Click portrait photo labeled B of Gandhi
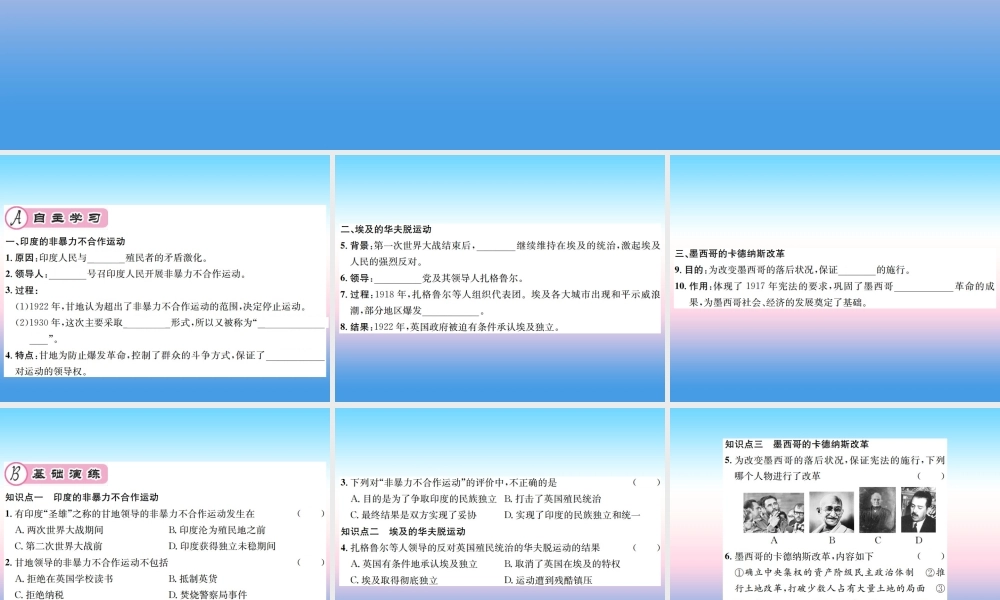Image resolution: width=1000 pixels, height=600 pixels. tap(832, 512)
